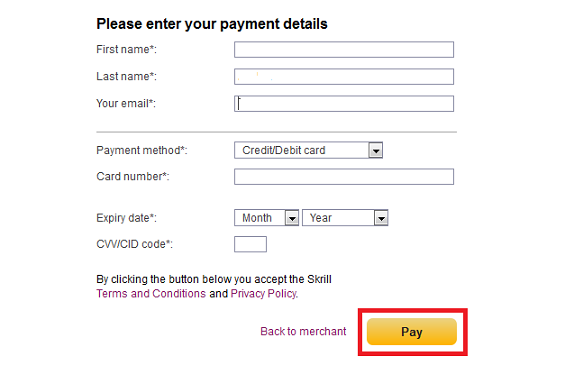Click the "Expiry date*:" label text
Screen dimensions: 565x365
pos(126,218)
